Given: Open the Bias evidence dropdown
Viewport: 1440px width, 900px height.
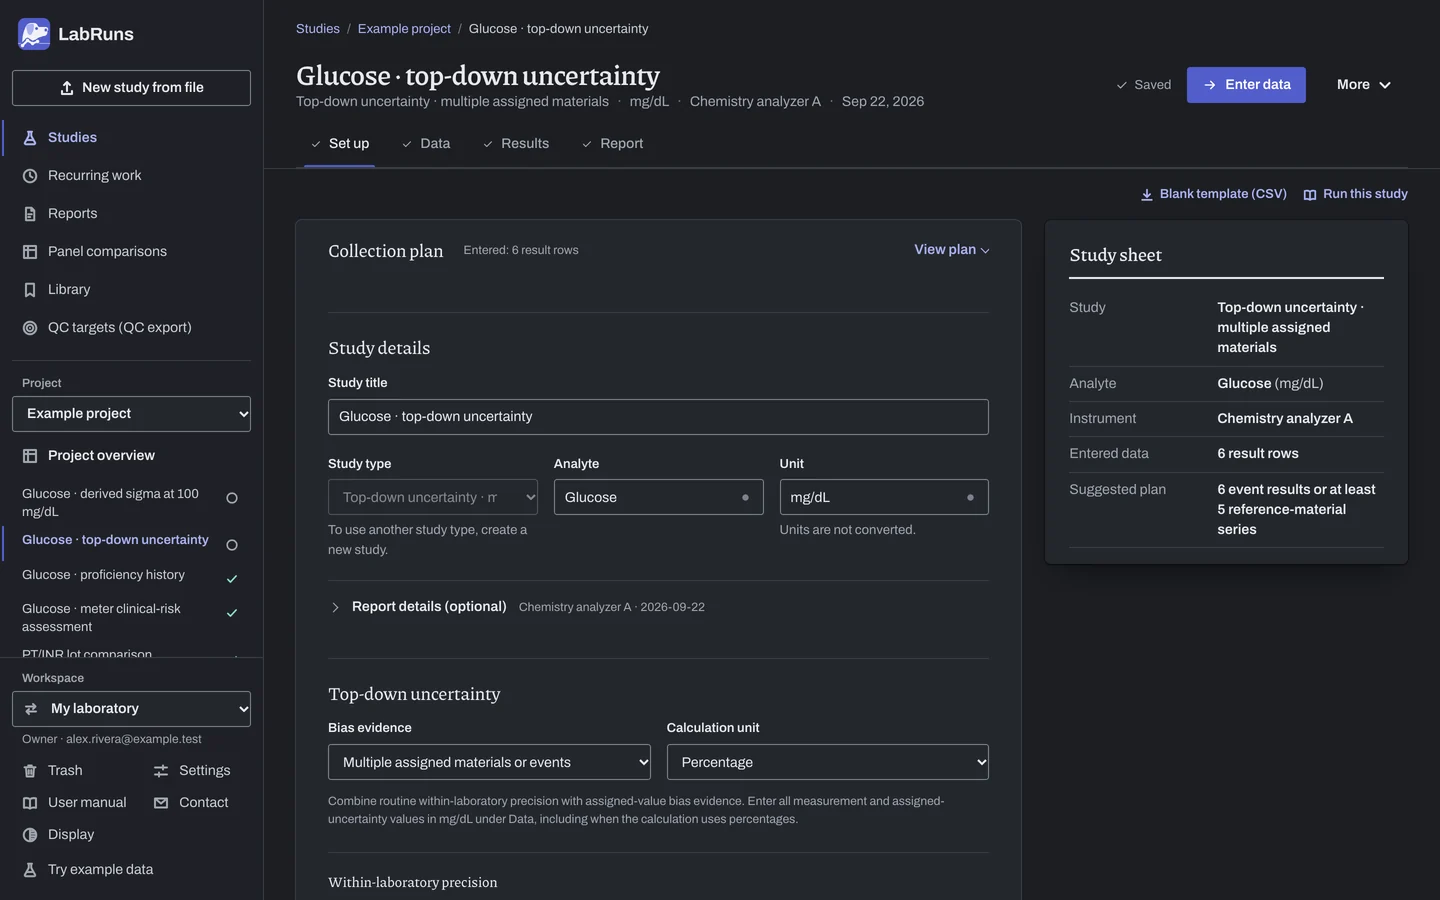Looking at the screenshot, I should pyautogui.click(x=489, y=762).
